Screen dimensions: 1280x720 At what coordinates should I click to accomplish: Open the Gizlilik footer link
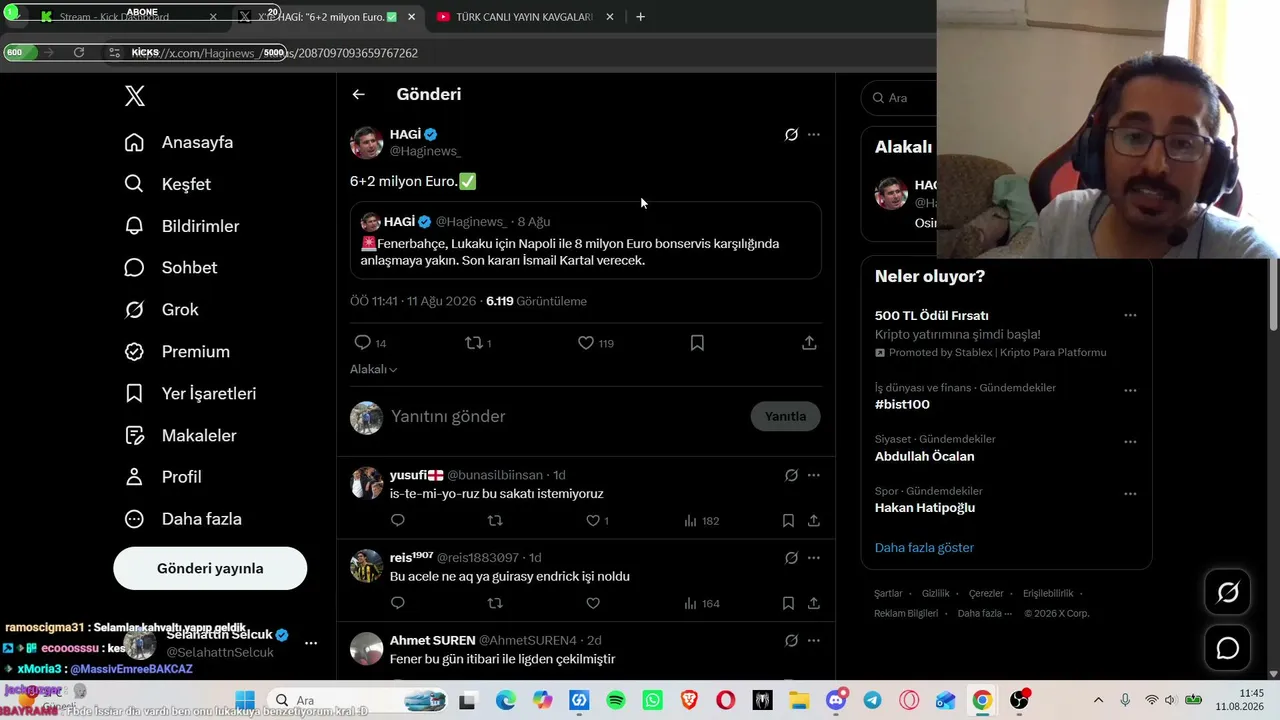[x=936, y=593]
